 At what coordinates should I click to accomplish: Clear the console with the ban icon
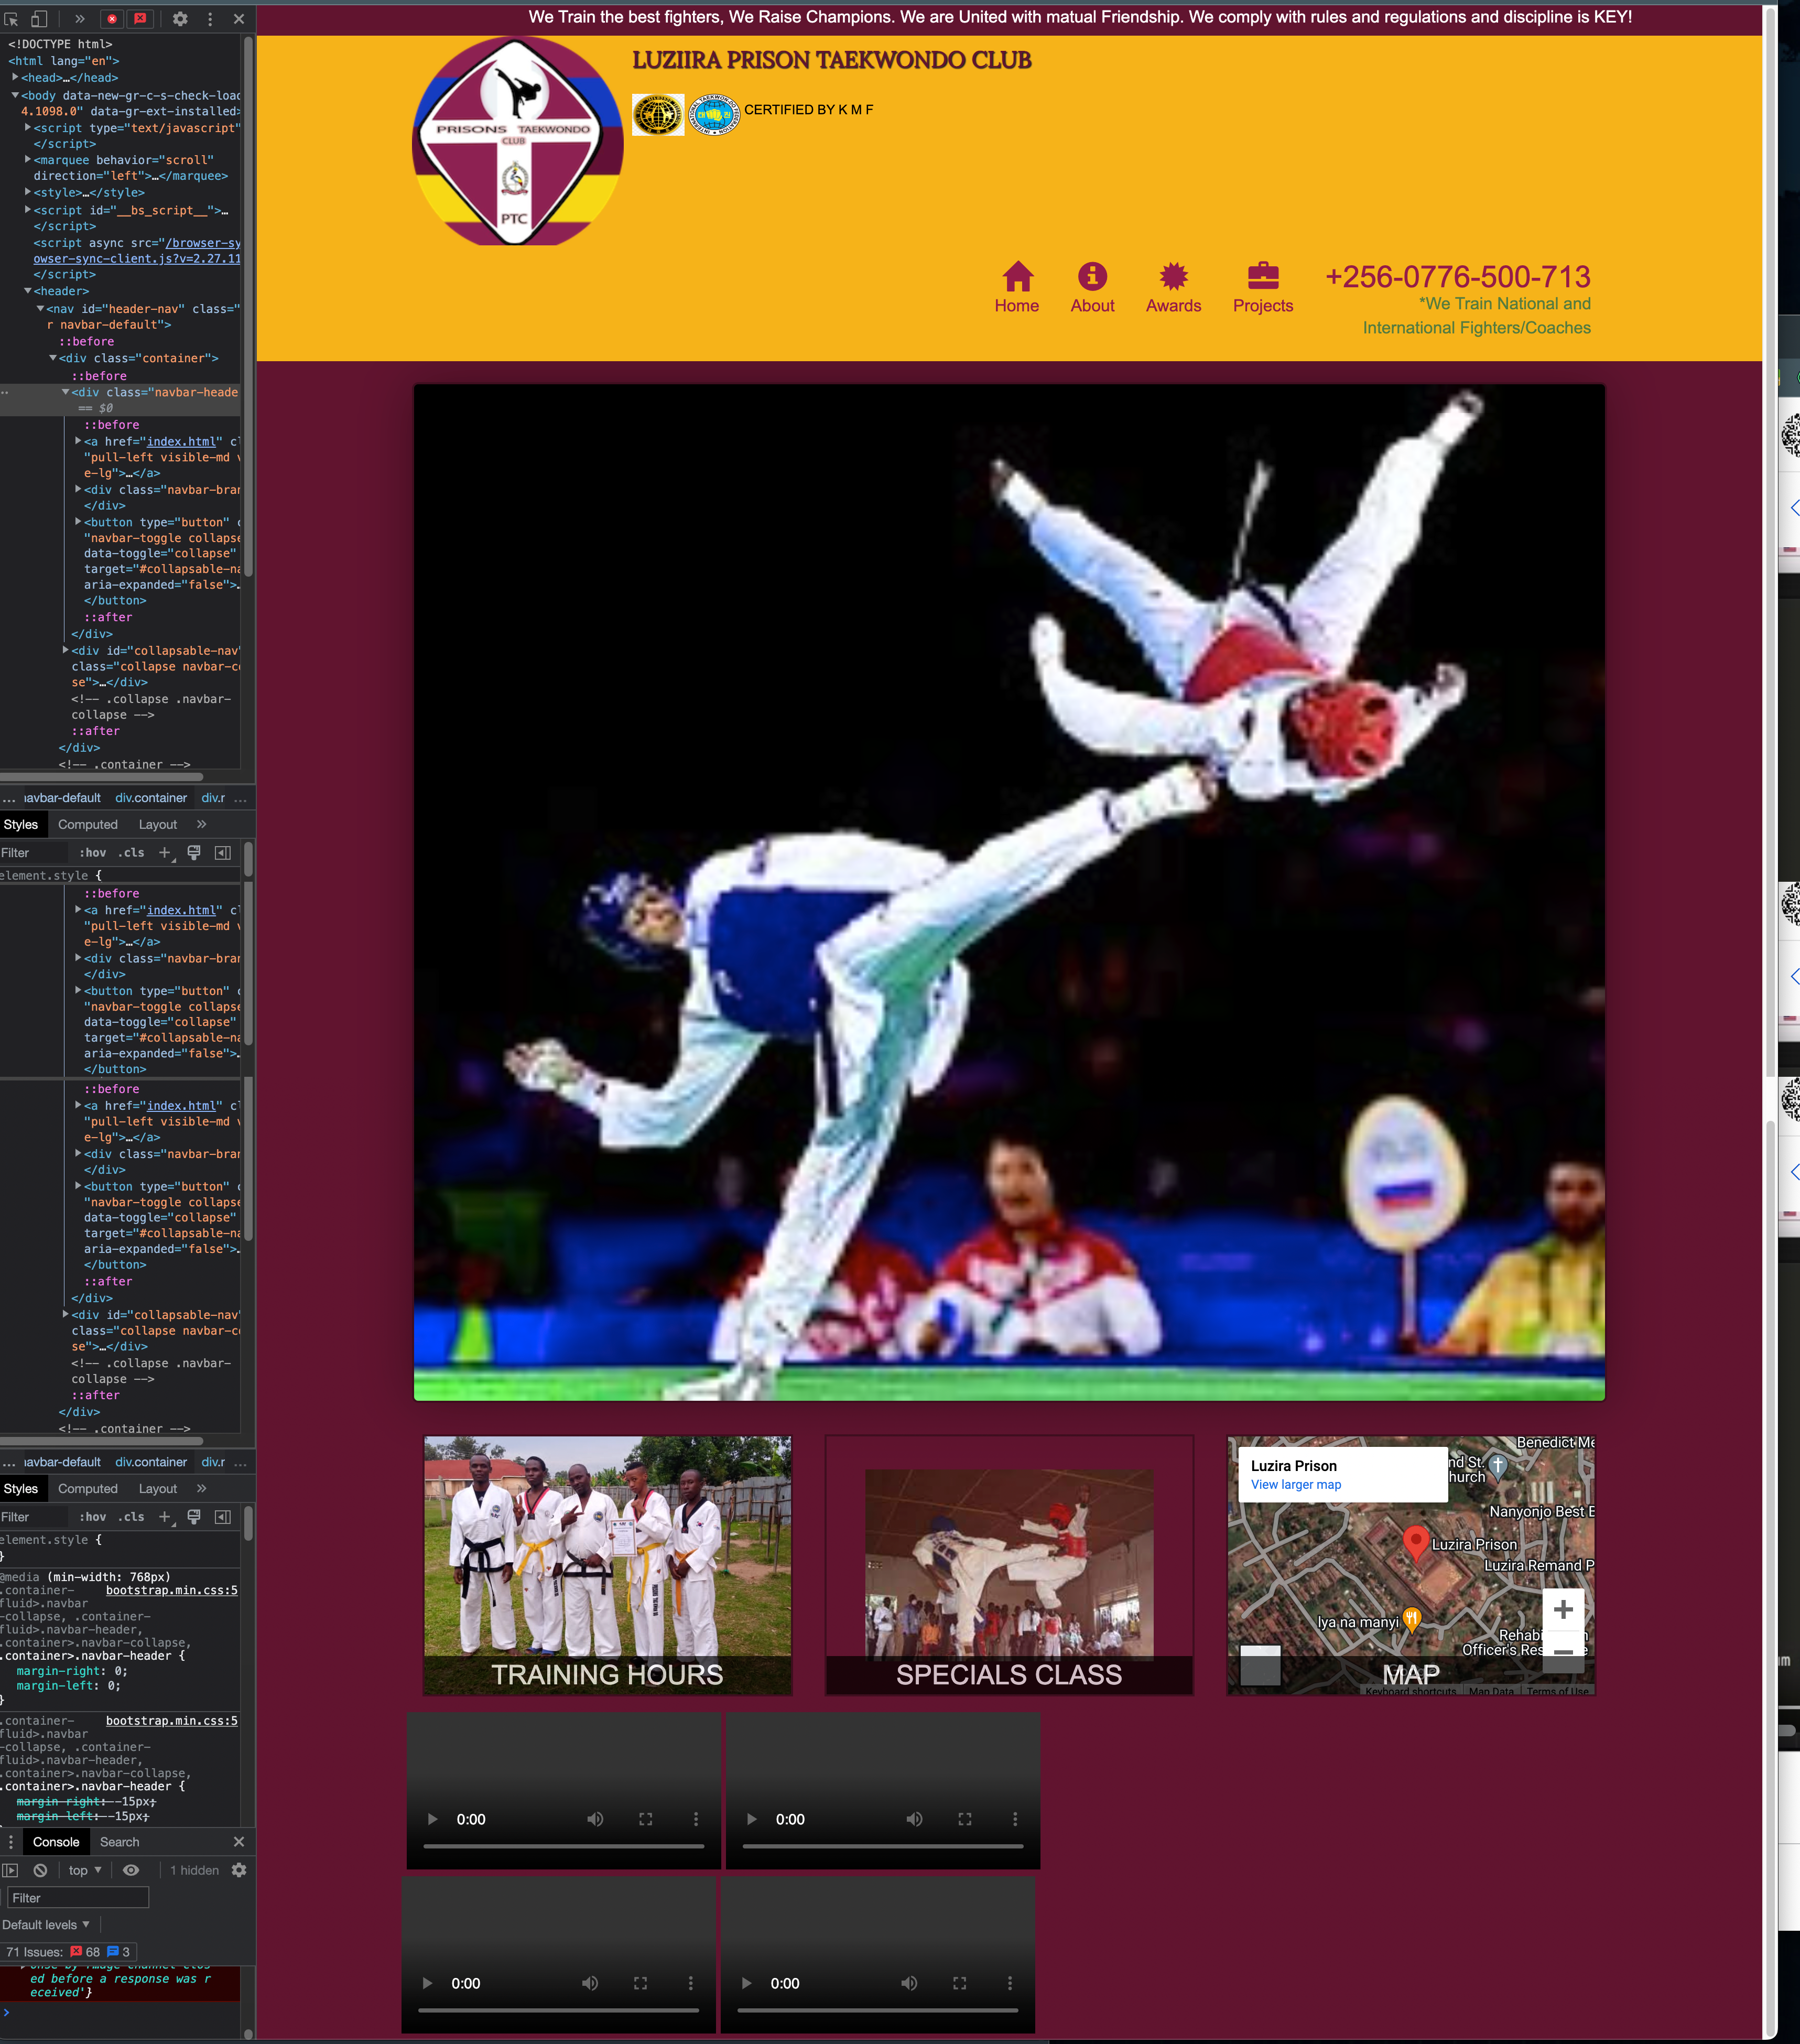click(x=40, y=1870)
